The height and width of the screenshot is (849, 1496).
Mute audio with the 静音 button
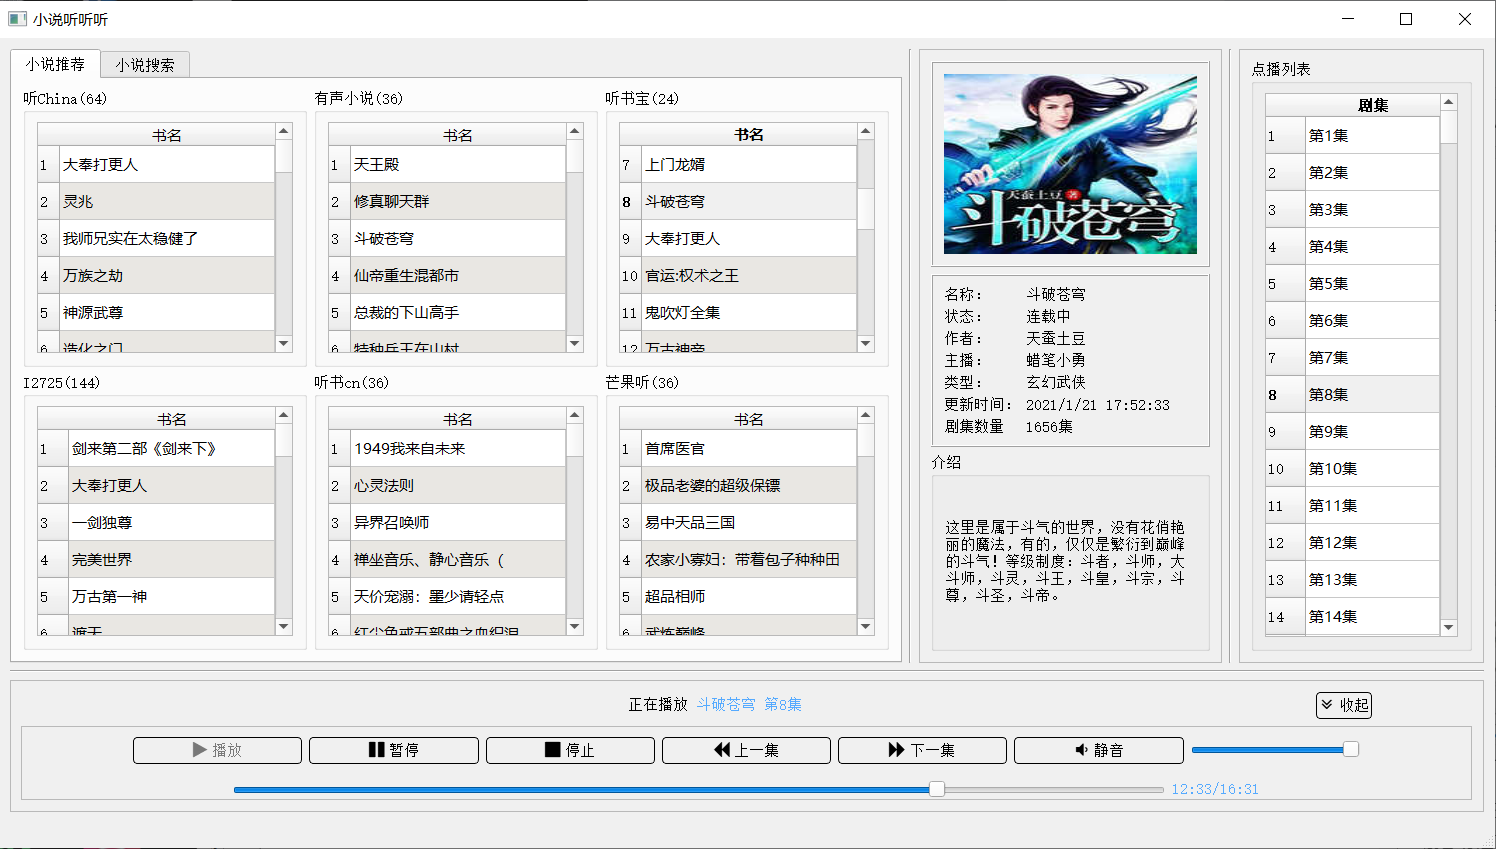click(x=1099, y=750)
